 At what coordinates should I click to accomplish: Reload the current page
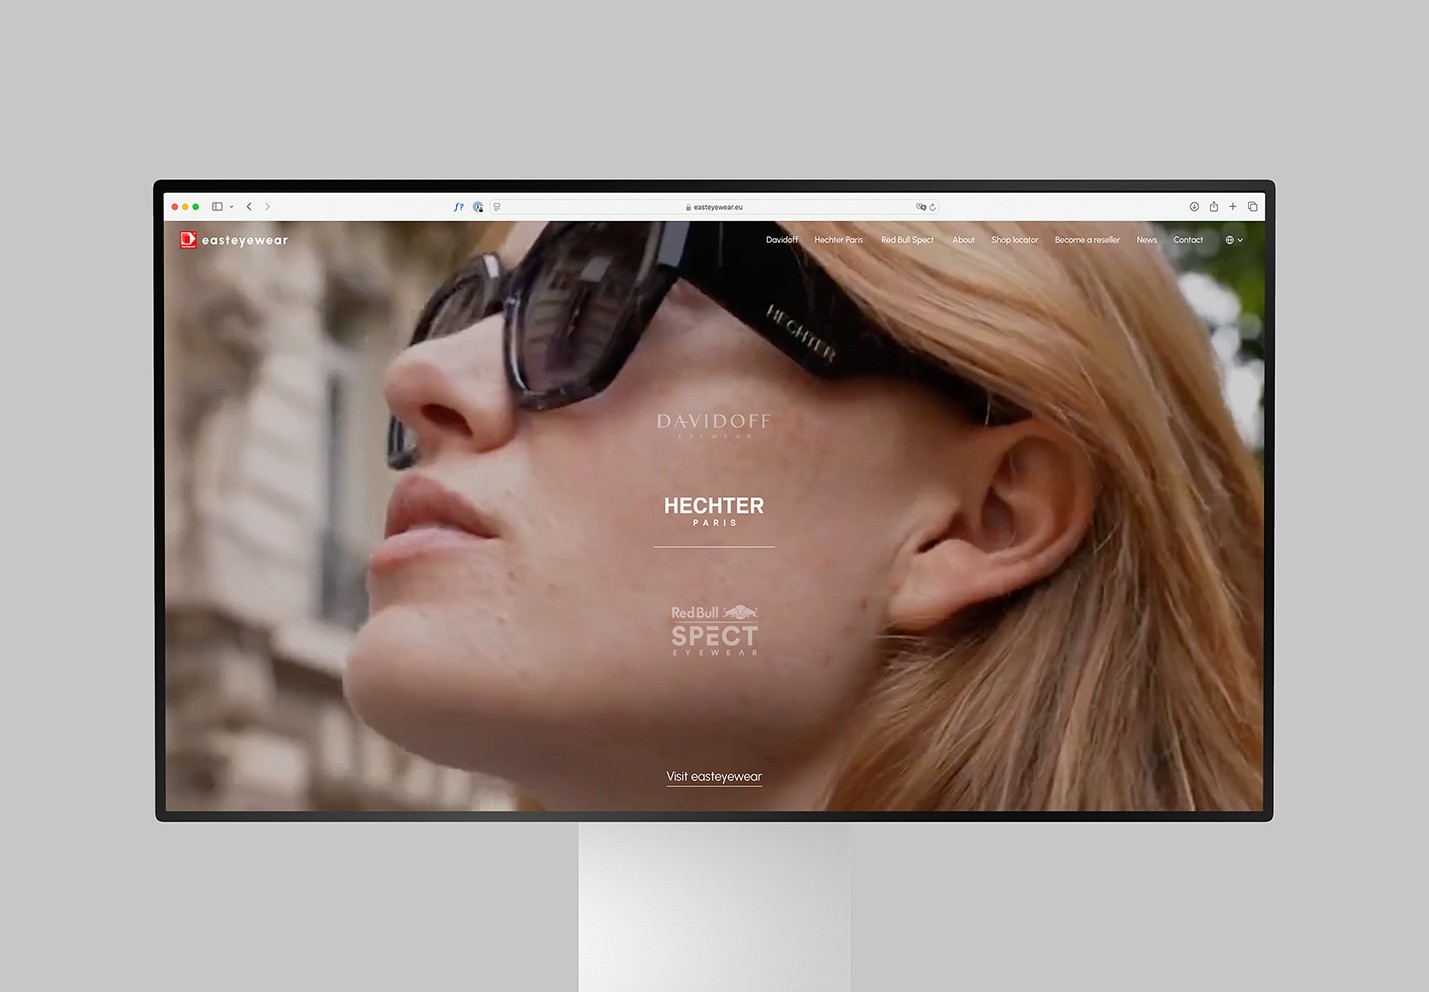pos(933,207)
